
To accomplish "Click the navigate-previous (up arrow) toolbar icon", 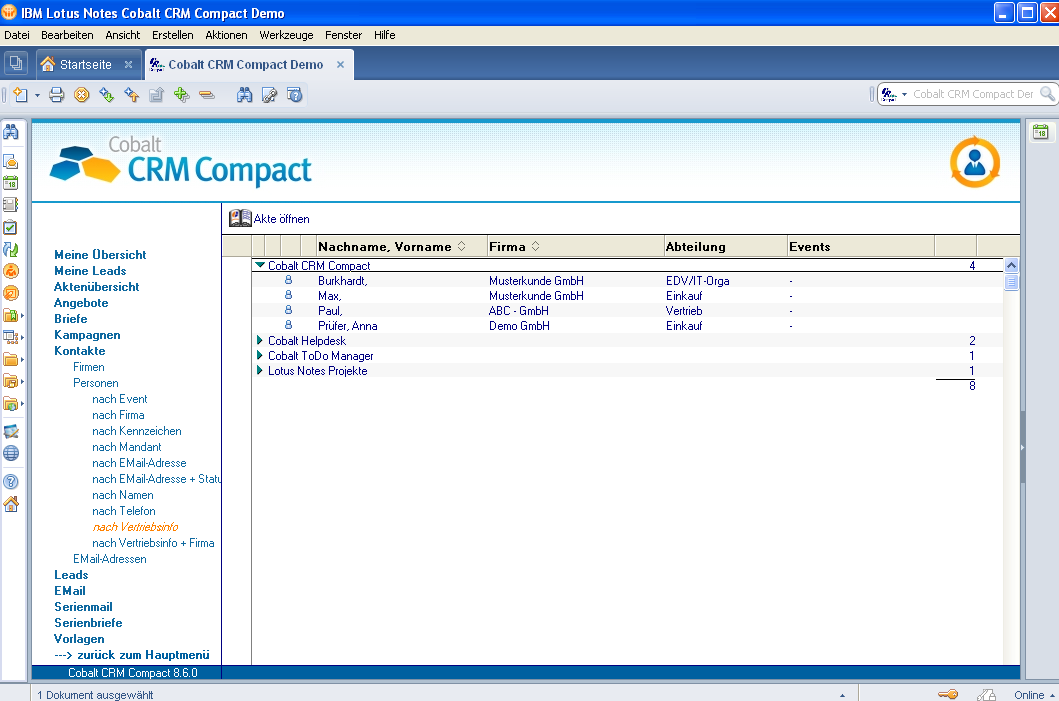I will [132, 95].
